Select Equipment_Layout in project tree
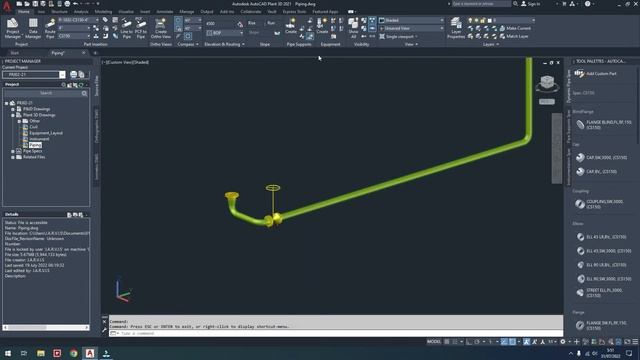This screenshot has width=640, height=360. tap(46, 133)
